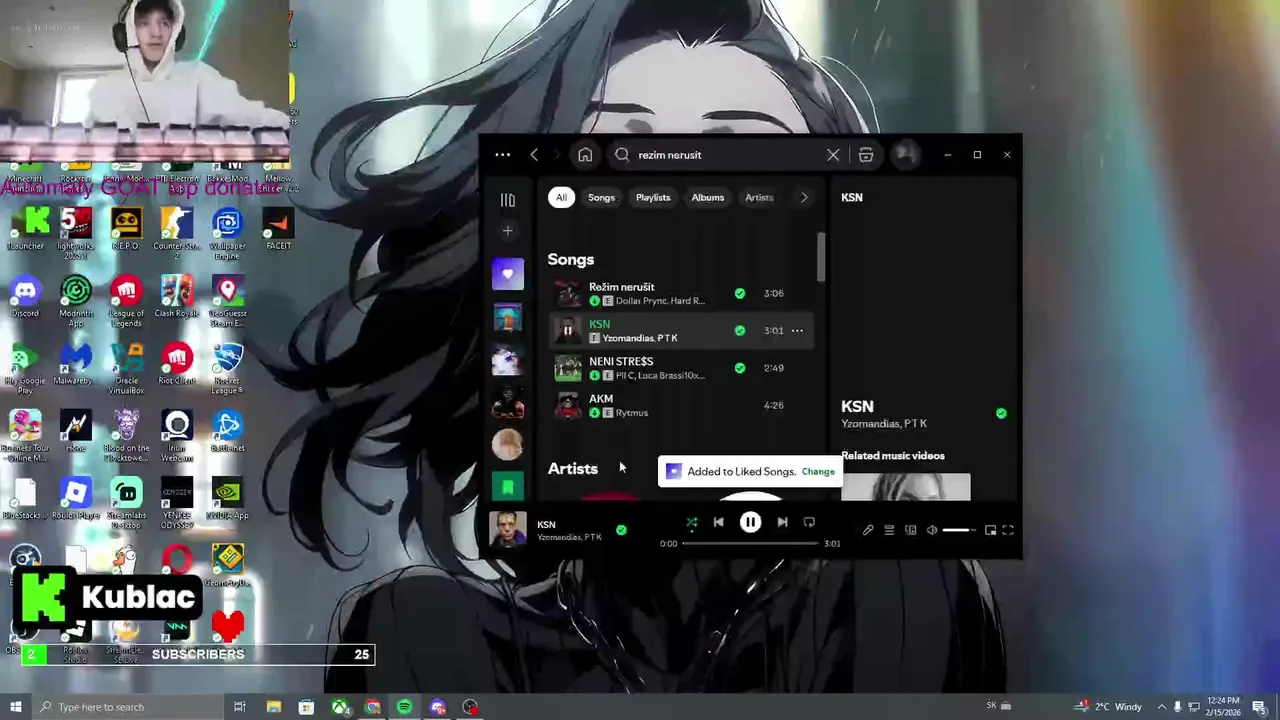
Task: Select the Discord desktop icon
Action: 25,297
